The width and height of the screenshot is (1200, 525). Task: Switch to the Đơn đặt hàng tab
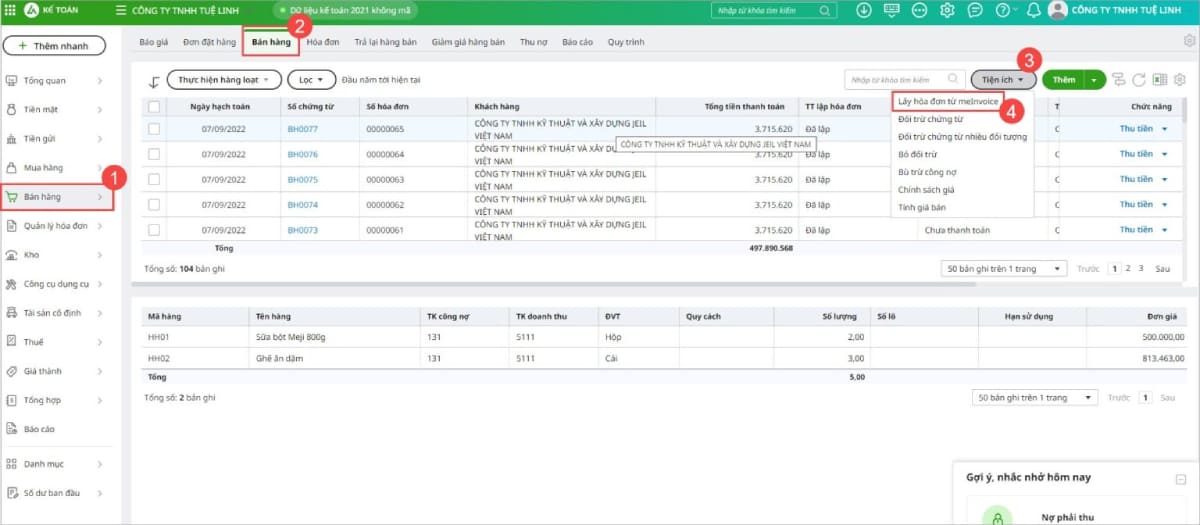point(210,43)
